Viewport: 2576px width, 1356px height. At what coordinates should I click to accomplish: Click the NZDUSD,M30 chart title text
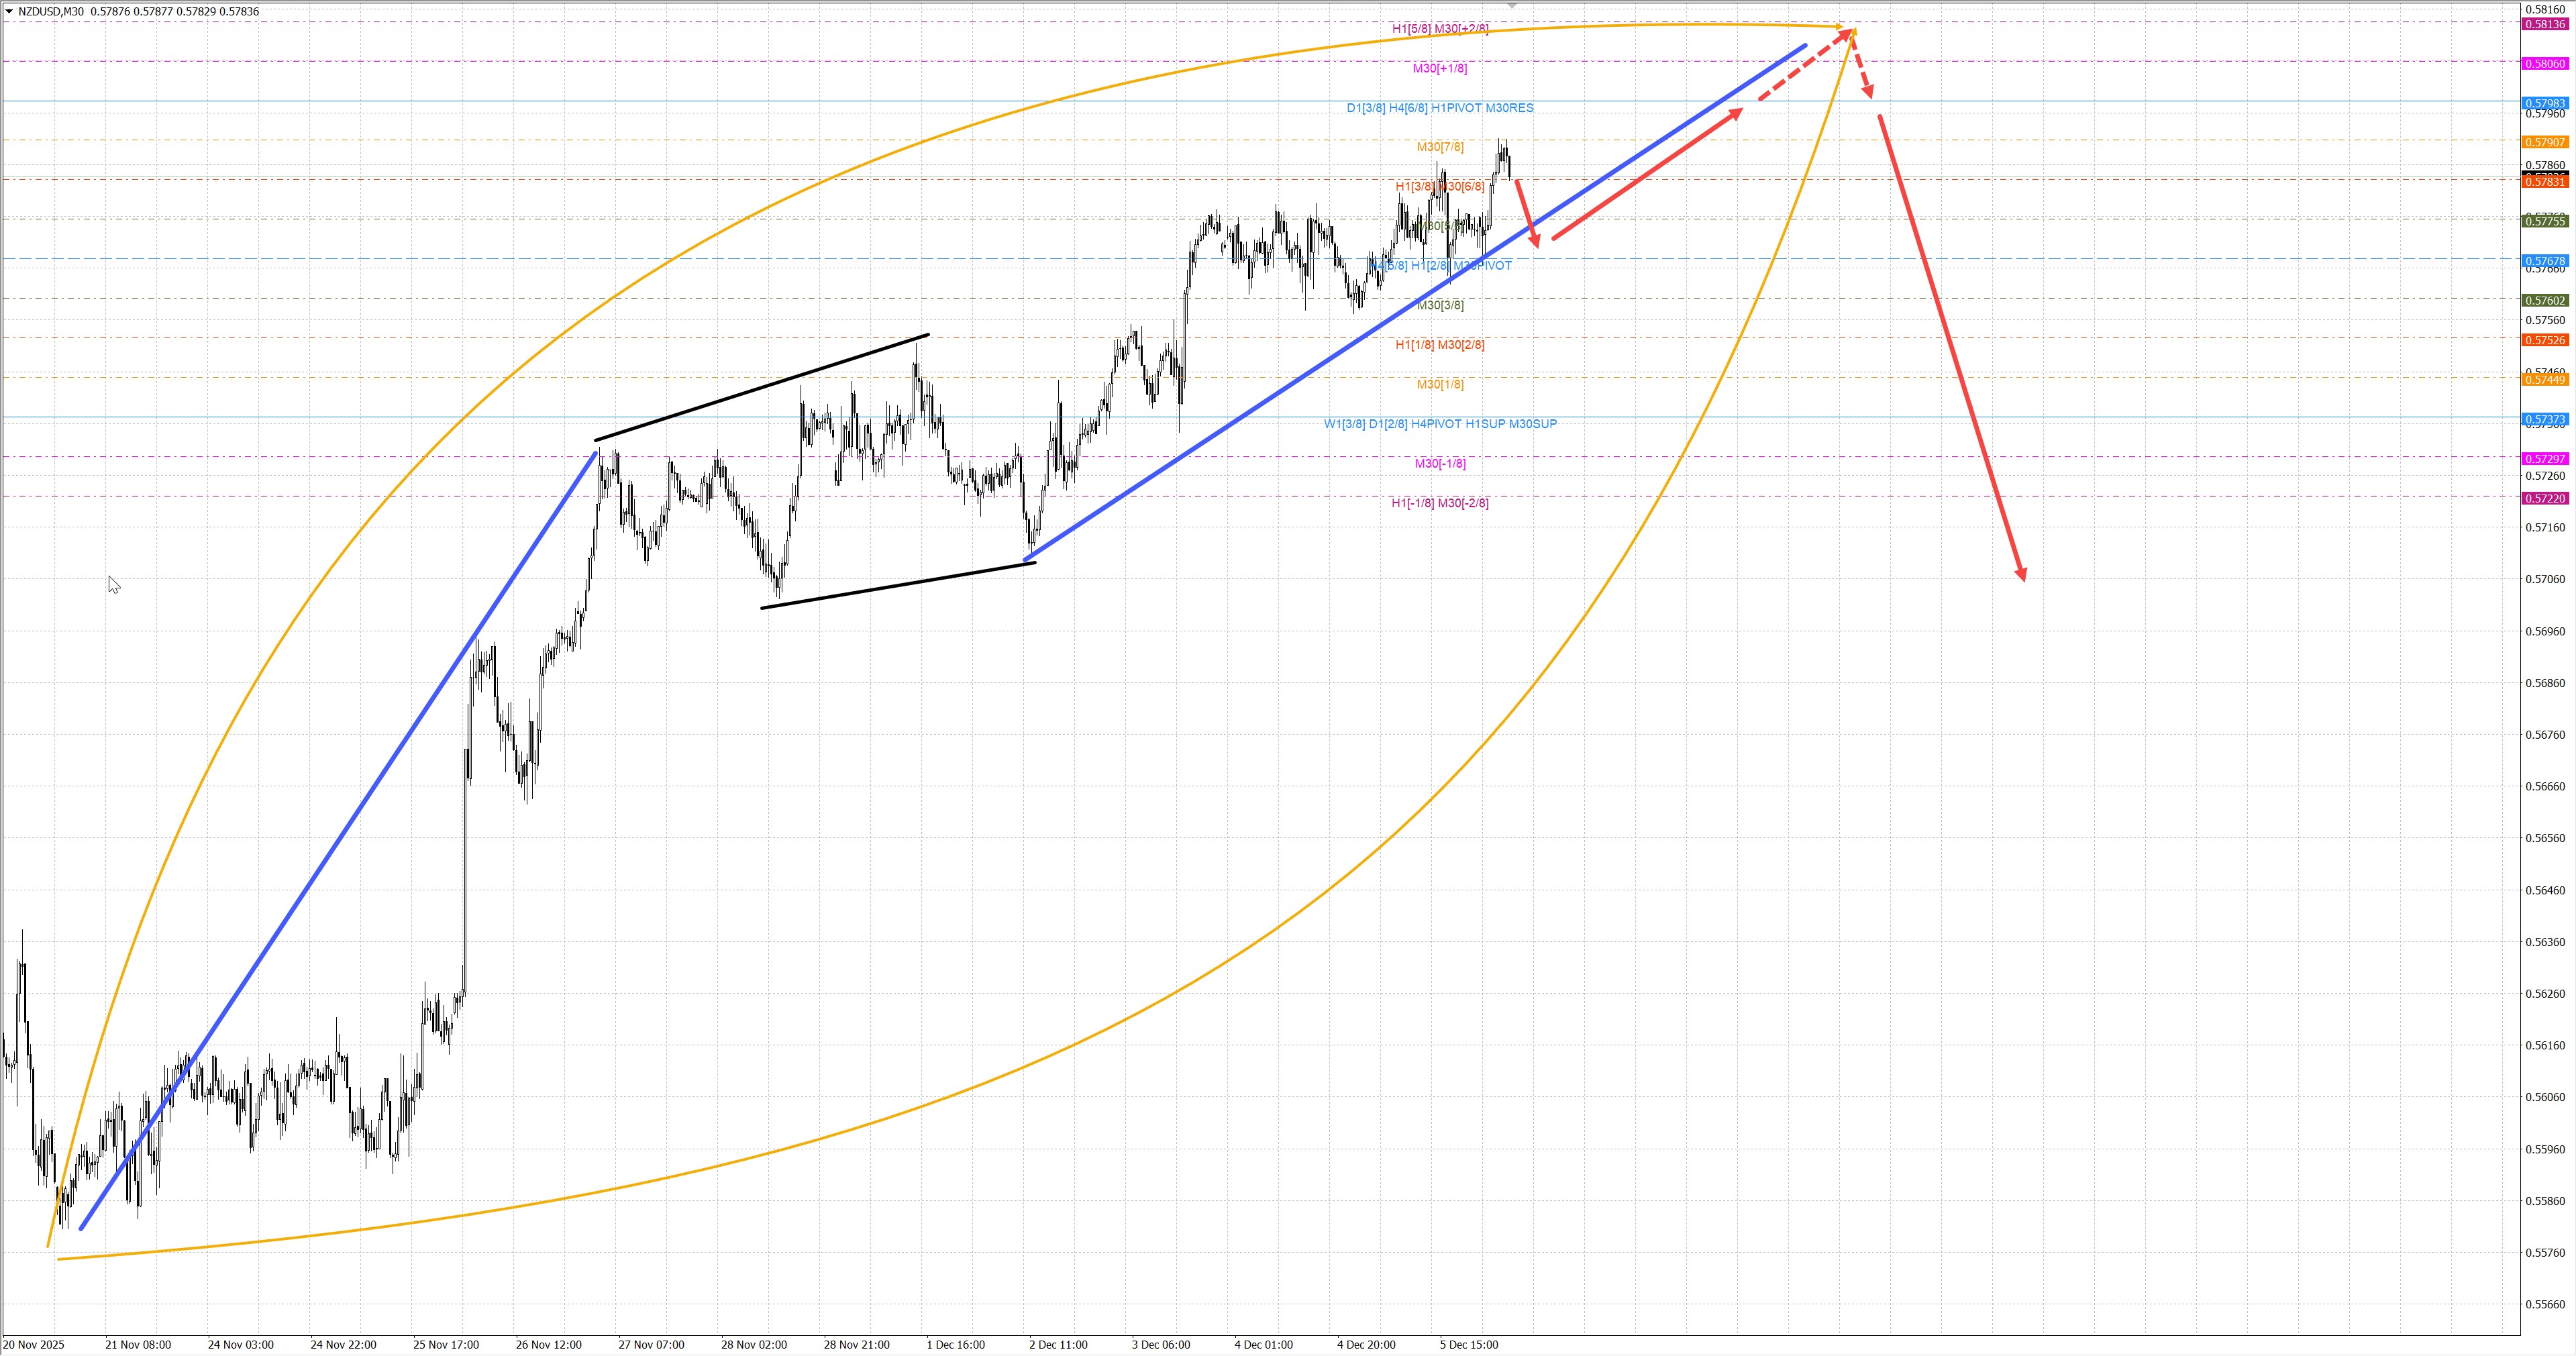pyautogui.click(x=52, y=12)
